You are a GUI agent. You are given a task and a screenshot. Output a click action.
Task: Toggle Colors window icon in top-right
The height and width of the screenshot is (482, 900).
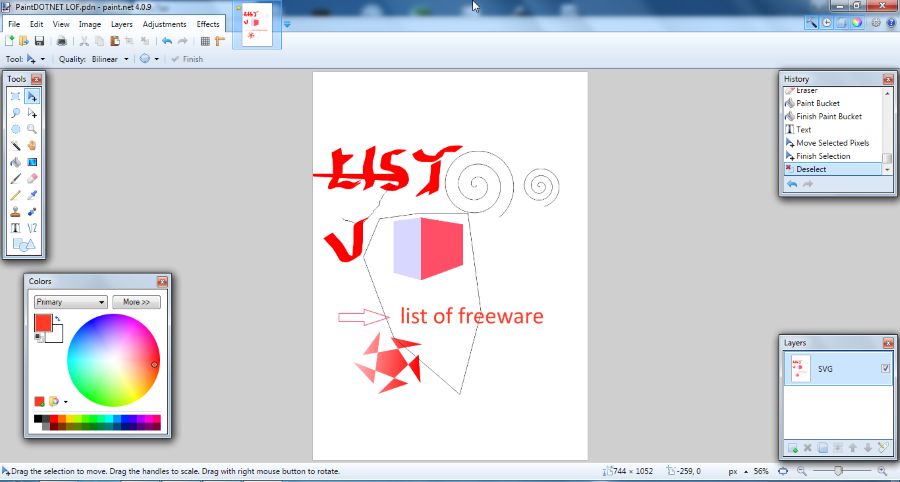click(x=856, y=22)
